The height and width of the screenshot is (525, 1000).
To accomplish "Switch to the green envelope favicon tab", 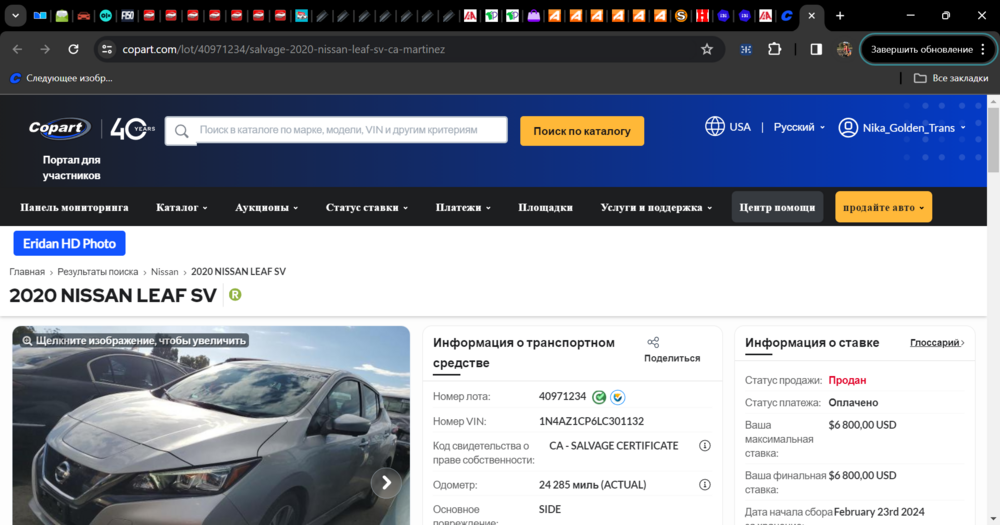I will coord(62,16).
